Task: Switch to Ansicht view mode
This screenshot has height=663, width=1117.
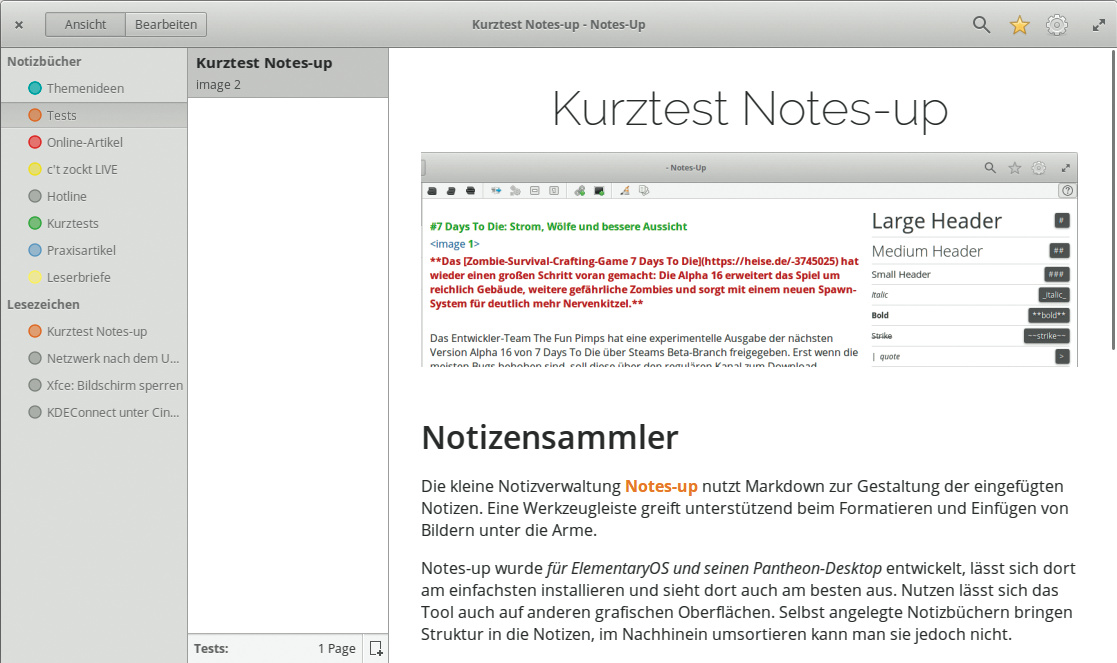Action: click(85, 25)
